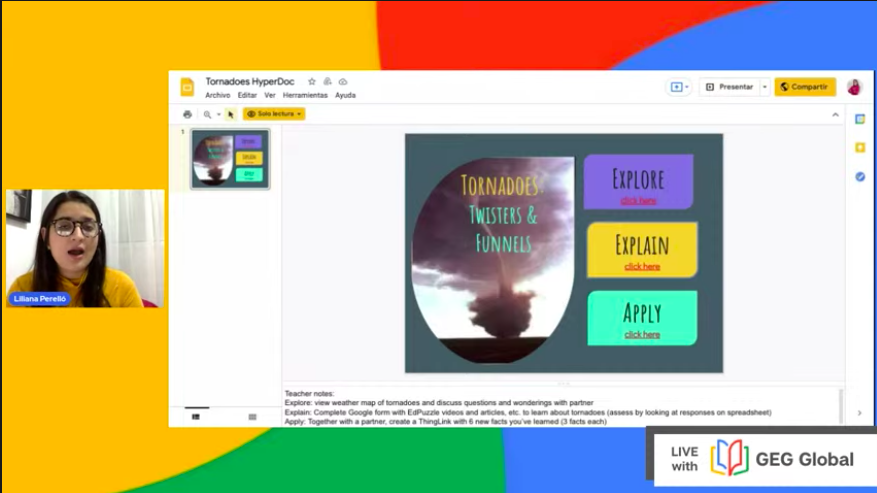This screenshot has height=493, width=877.
Task: Click the Tornadoes HyperDoc title
Action: pos(249,82)
